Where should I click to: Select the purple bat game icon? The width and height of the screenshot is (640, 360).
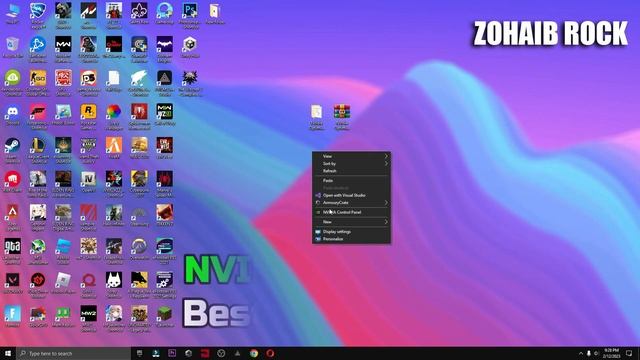coord(164,44)
